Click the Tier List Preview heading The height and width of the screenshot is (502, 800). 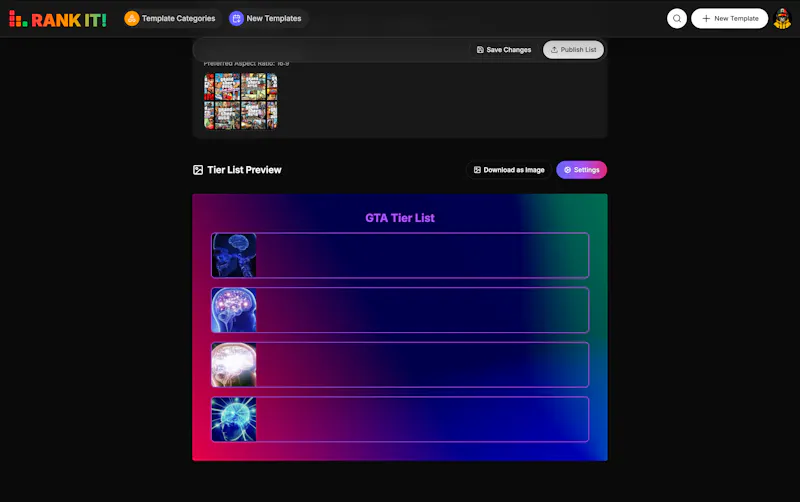point(244,170)
